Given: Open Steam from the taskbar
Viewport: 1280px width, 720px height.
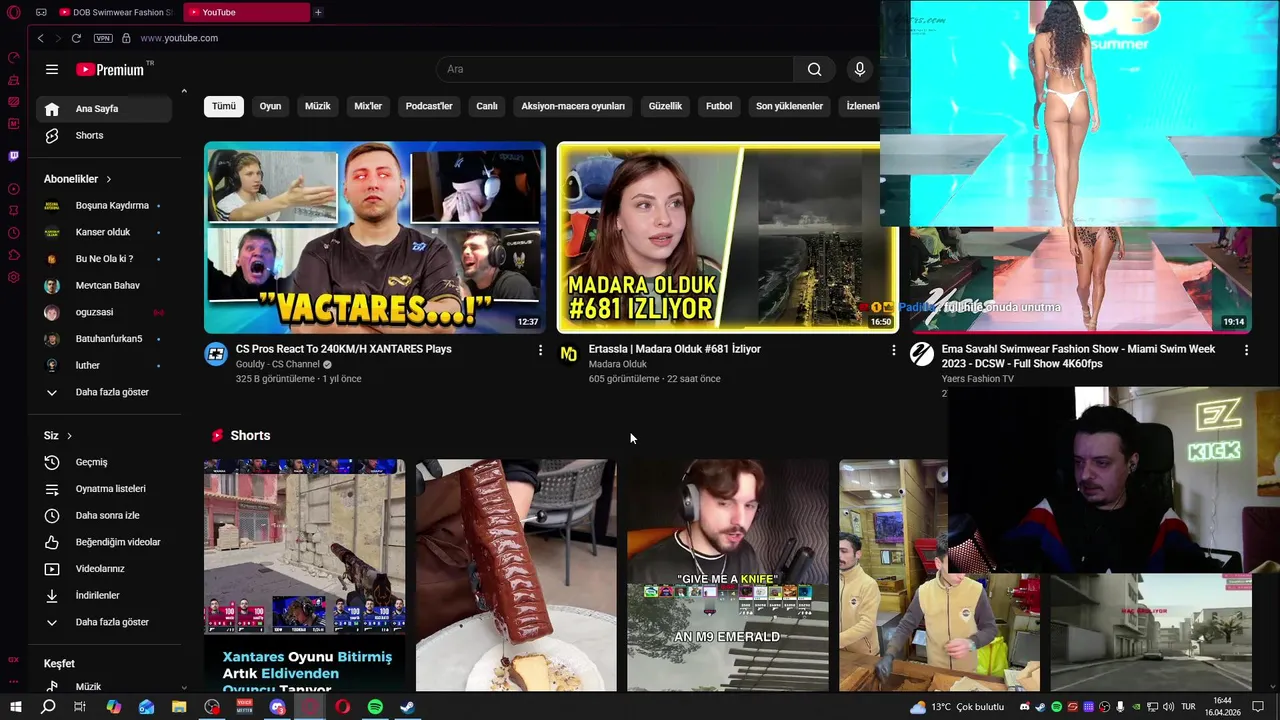Looking at the screenshot, I should click(407, 707).
